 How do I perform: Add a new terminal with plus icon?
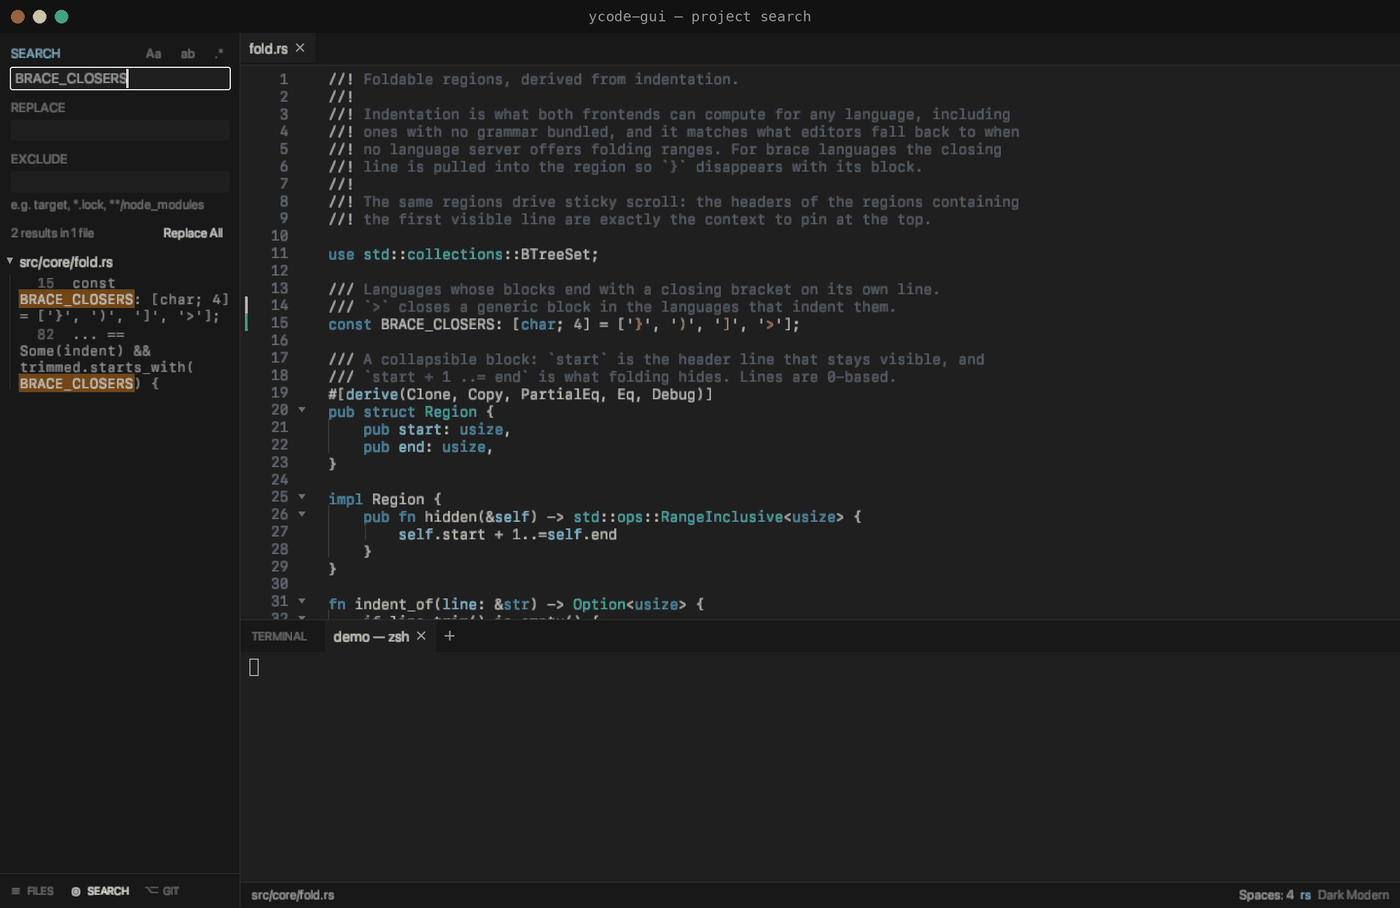(449, 636)
